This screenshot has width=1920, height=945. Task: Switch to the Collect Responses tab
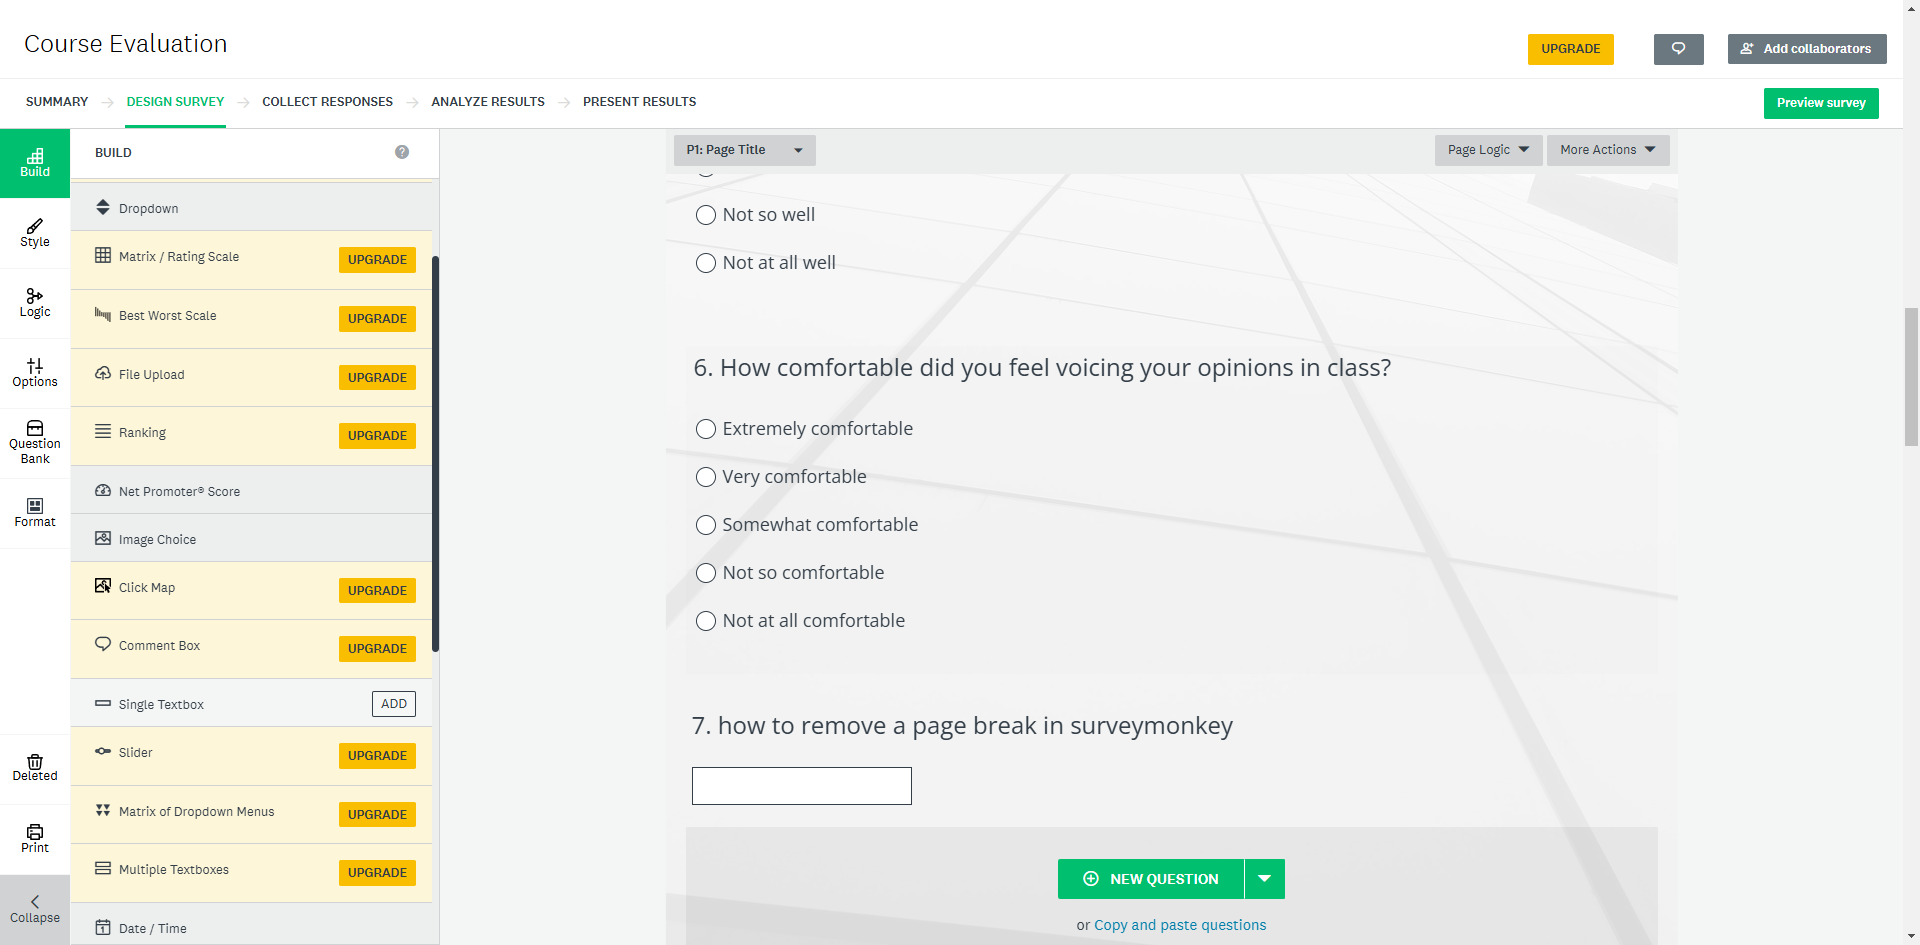[327, 102]
